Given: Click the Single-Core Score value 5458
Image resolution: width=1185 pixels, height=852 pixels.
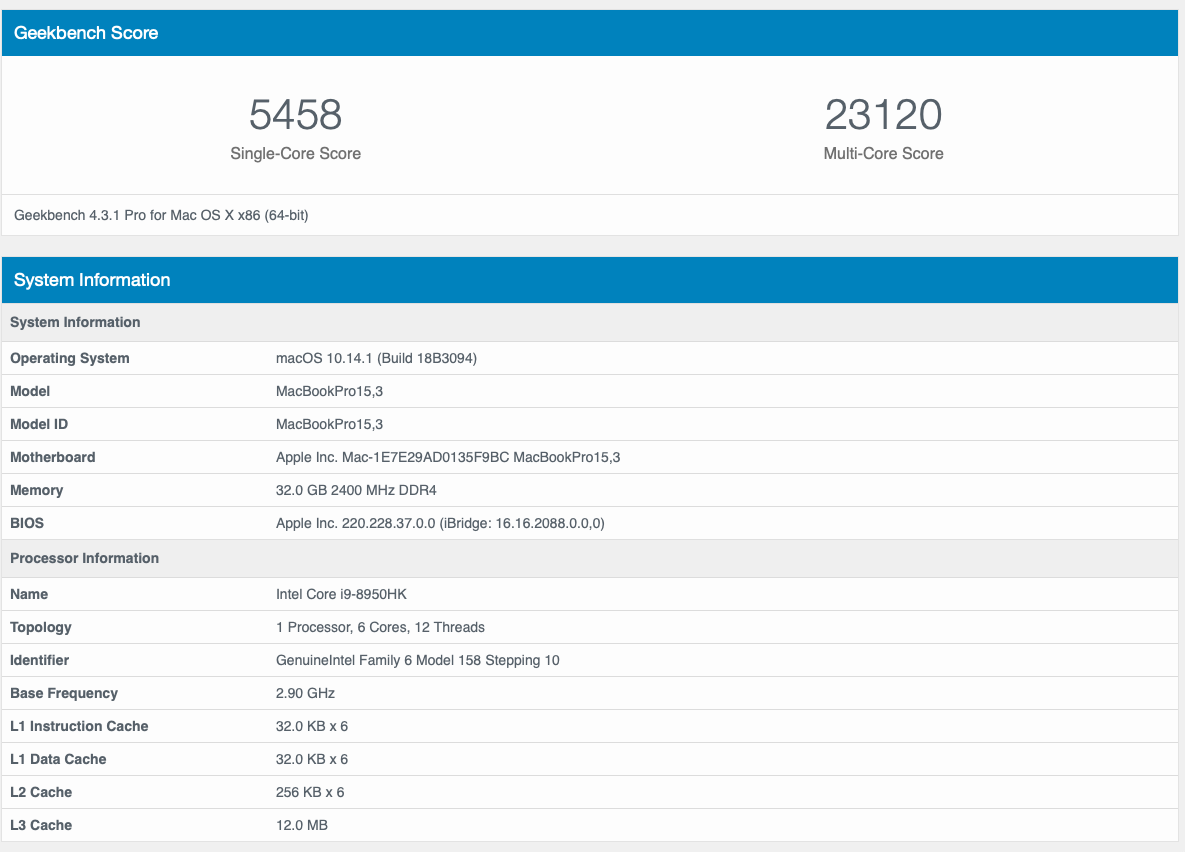Looking at the screenshot, I should (x=295, y=115).
